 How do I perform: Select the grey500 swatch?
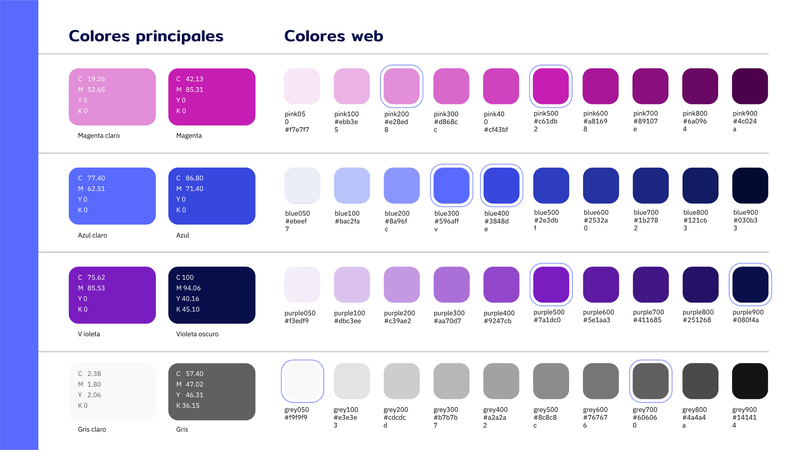tap(551, 381)
